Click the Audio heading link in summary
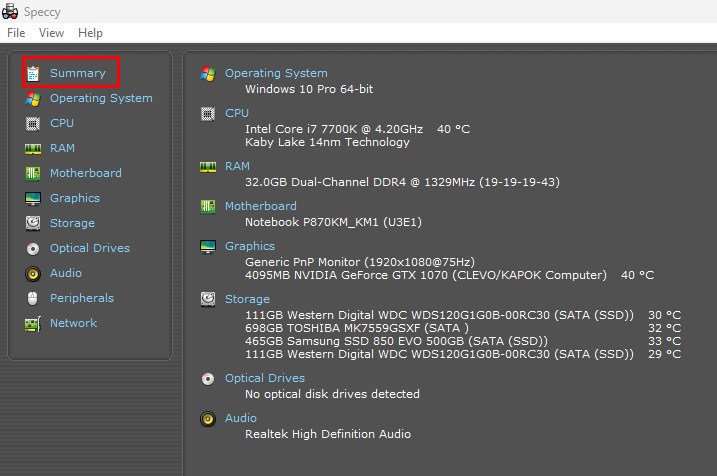 click(241, 418)
